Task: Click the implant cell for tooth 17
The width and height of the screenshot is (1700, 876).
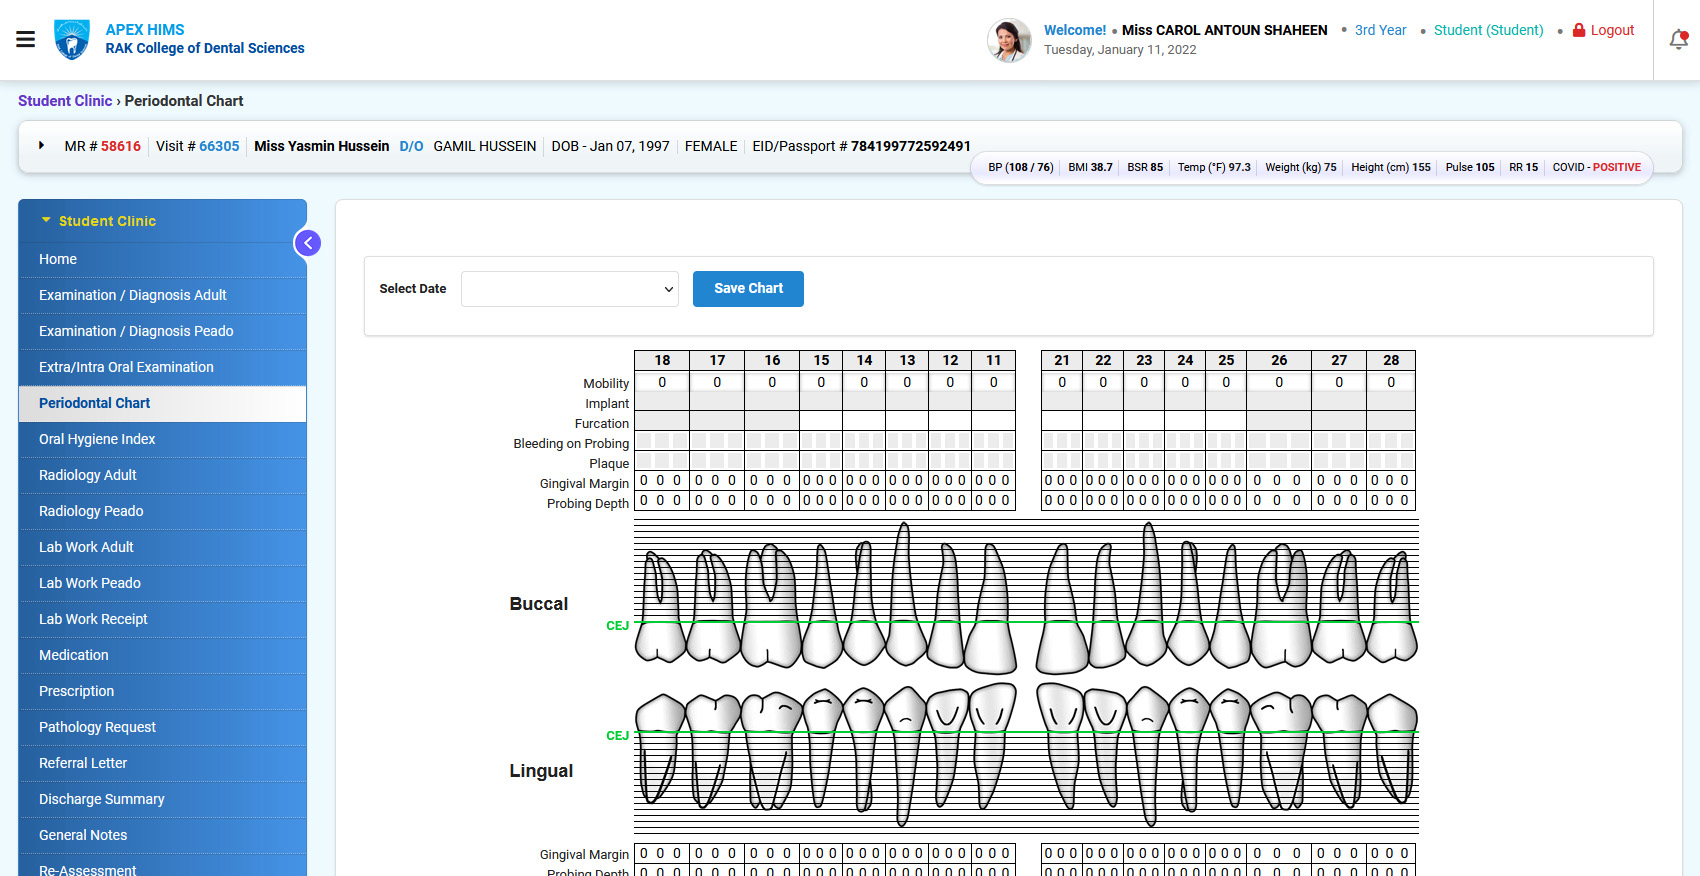Action: [x=717, y=401]
